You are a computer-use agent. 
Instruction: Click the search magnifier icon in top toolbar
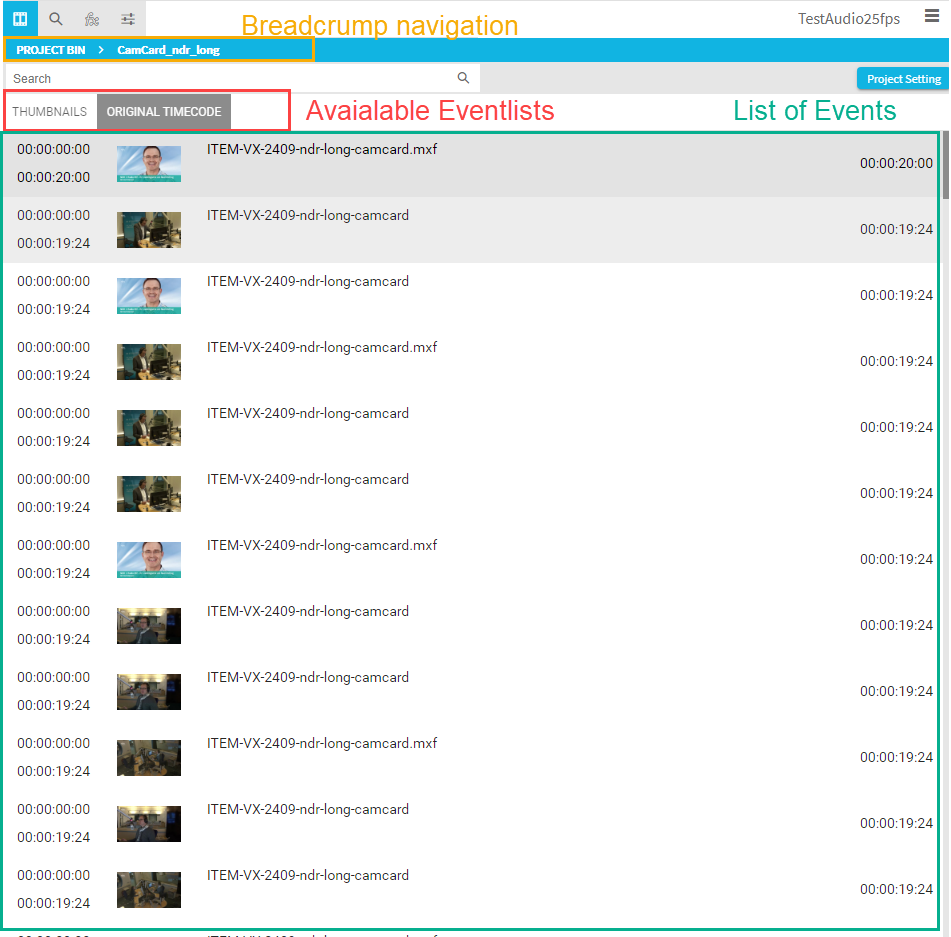coord(56,18)
